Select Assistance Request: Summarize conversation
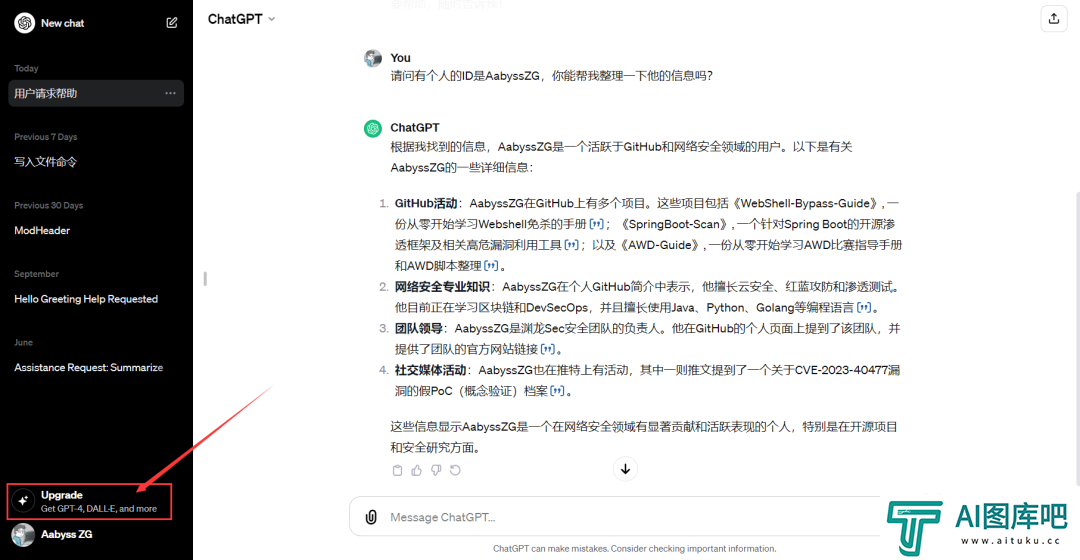 pos(88,367)
